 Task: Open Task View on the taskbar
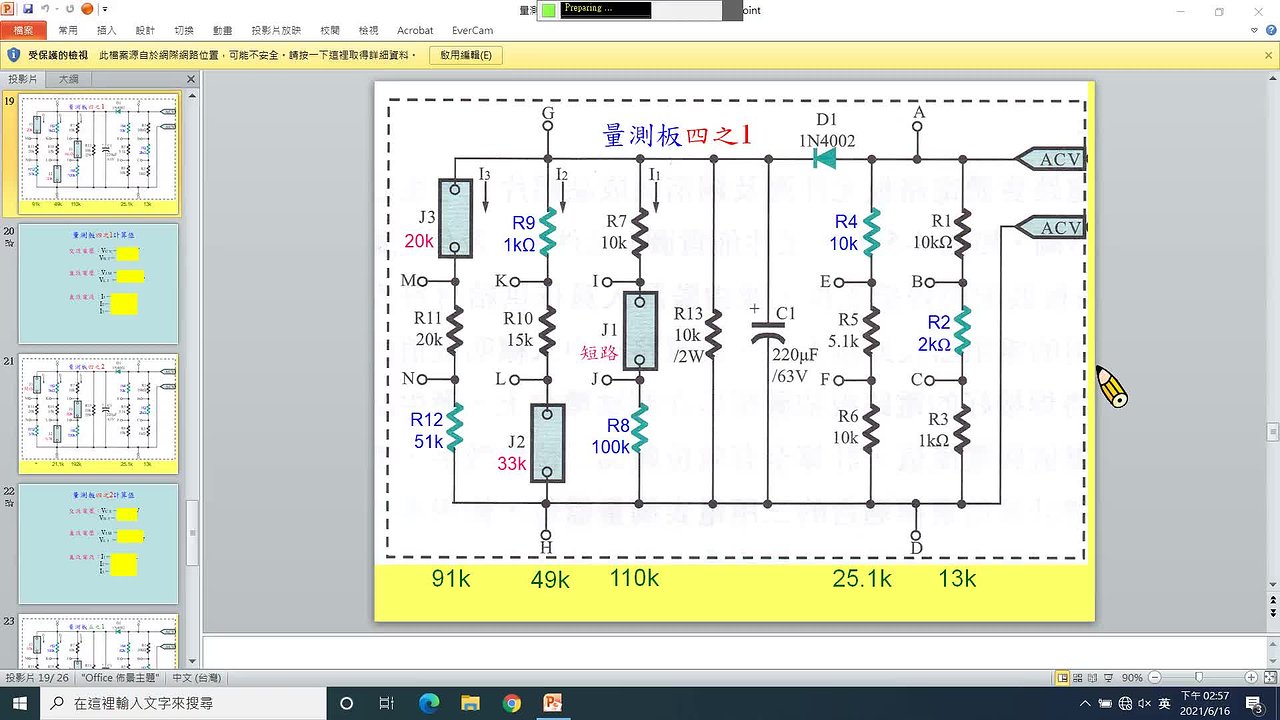(x=386, y=703)
